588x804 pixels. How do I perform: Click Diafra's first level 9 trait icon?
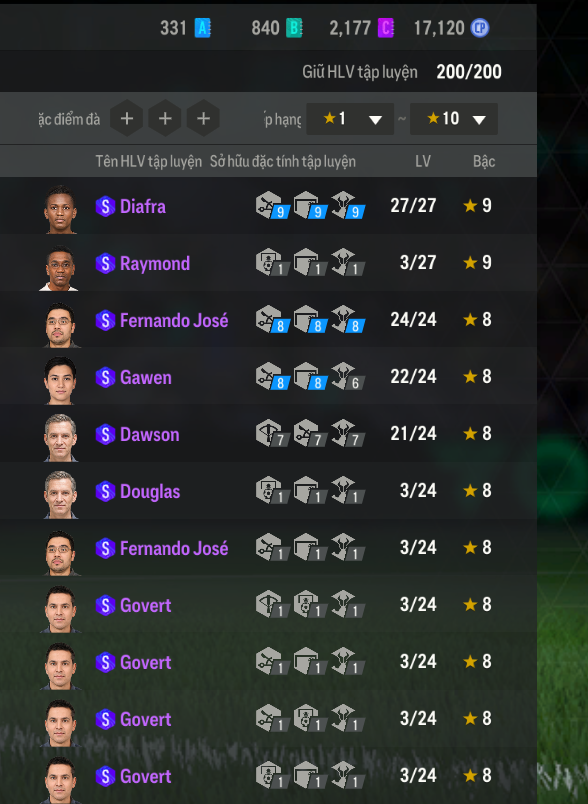[273, 205]
